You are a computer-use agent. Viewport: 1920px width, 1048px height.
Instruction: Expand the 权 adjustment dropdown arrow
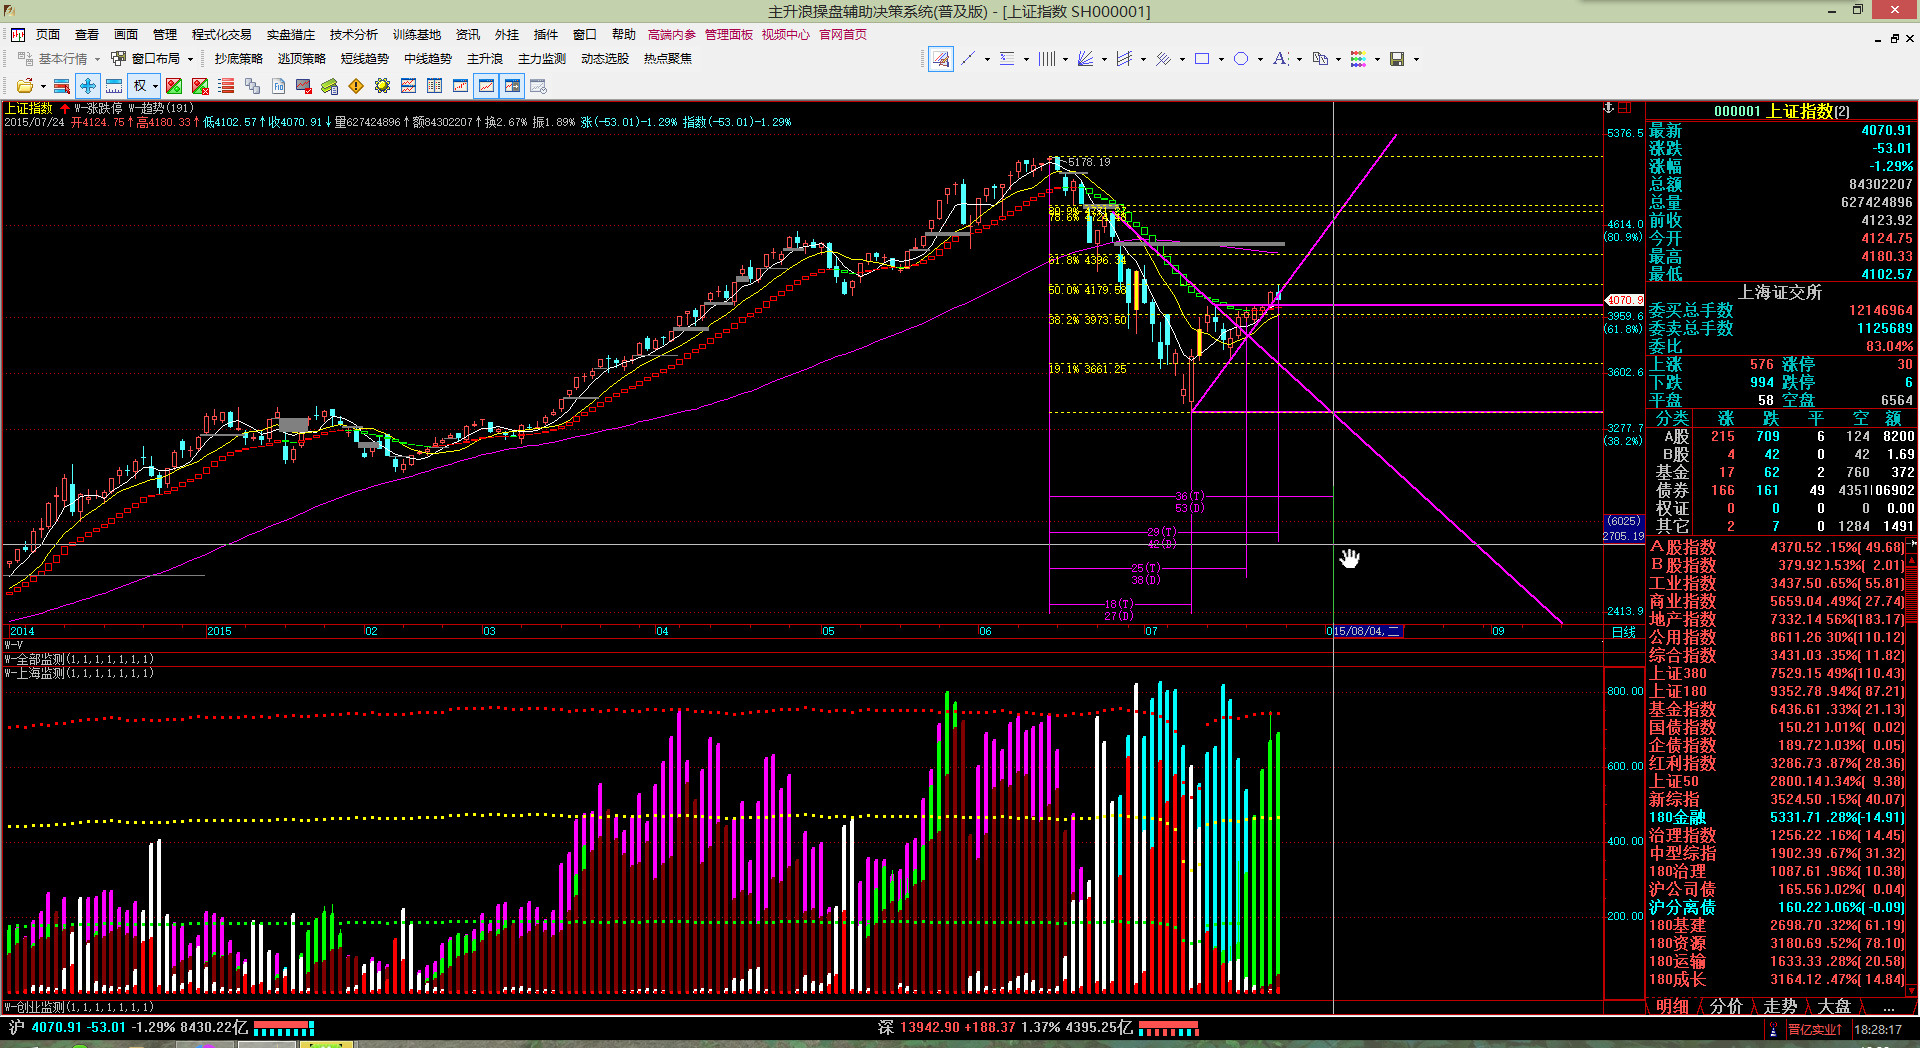pos(155,86)
